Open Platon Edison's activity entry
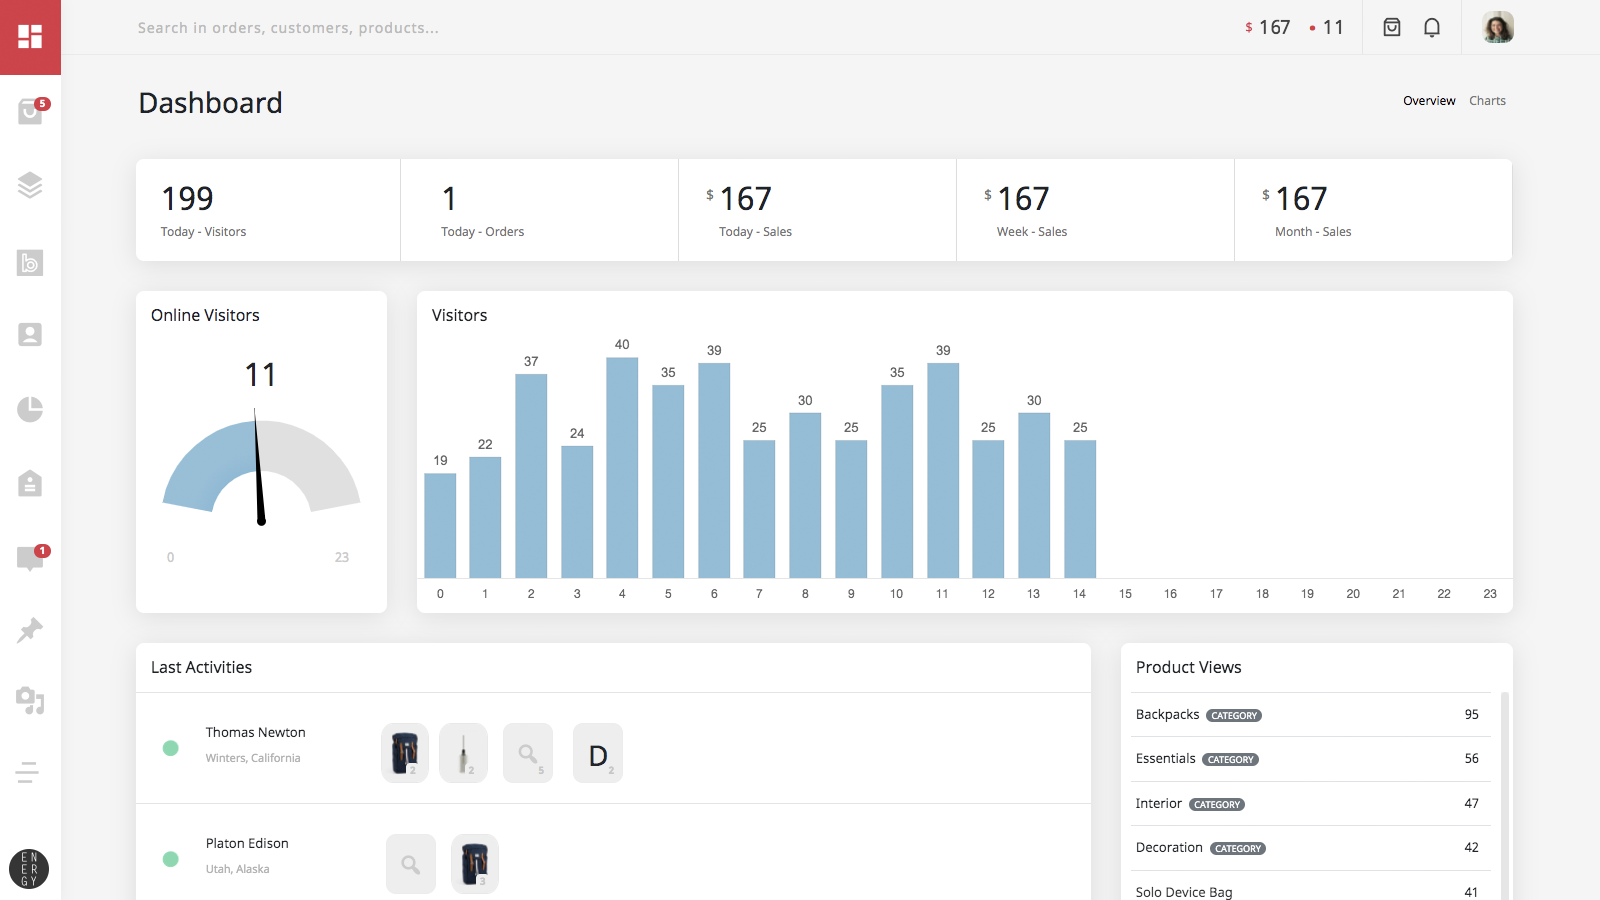This screenshot has width=1600, height=900. 613,853
